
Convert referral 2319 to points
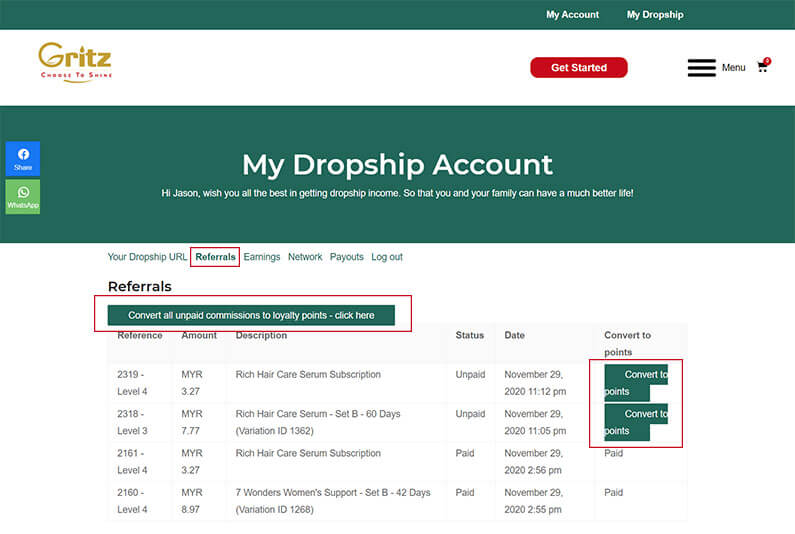coord(636,382)
